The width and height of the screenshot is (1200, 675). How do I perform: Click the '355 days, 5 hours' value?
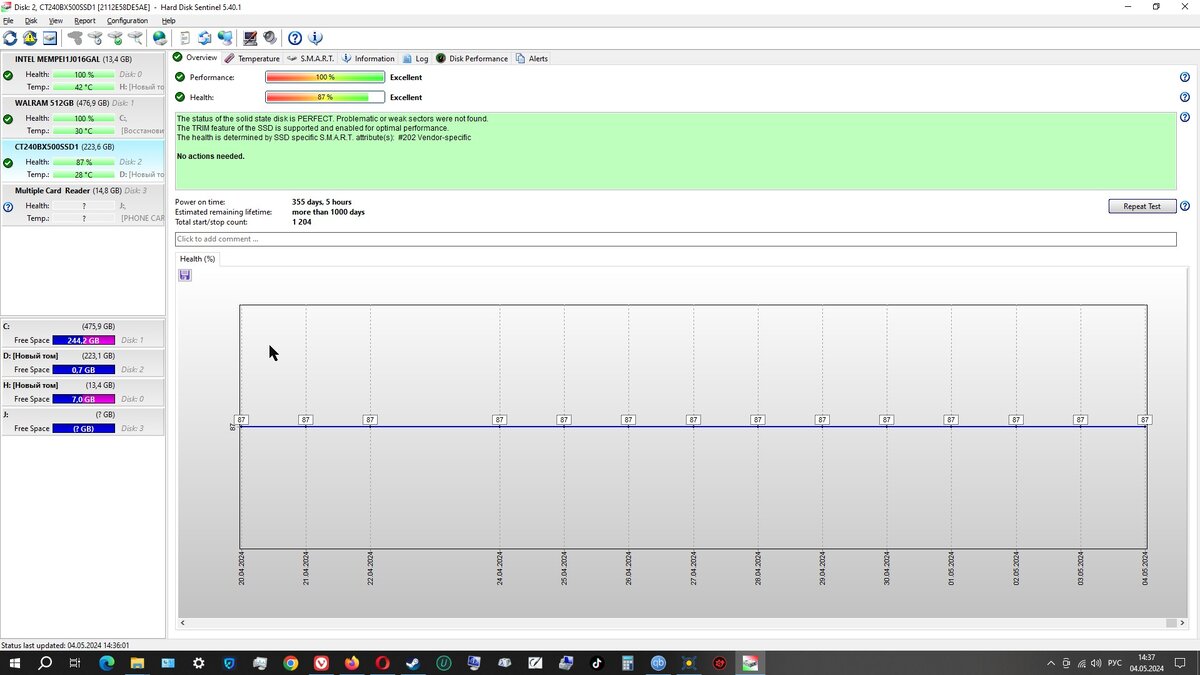click(x=322, y=202)
